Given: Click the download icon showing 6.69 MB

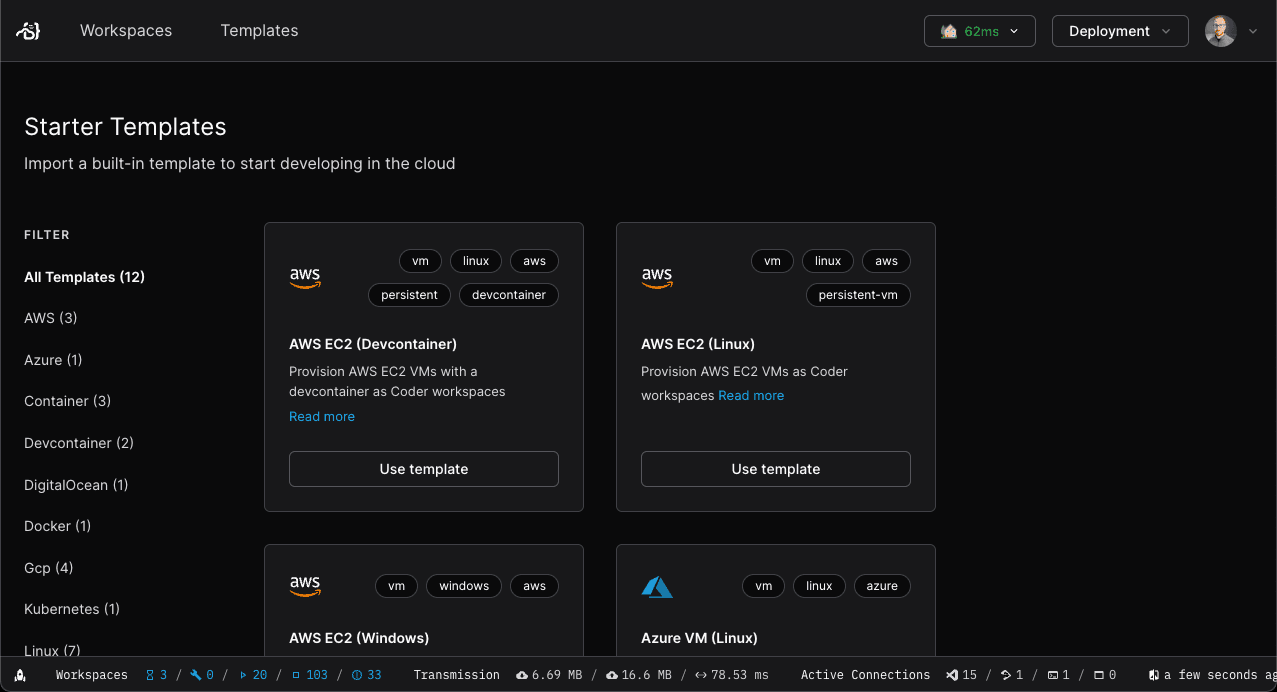Looking at the screenshot, I should pyautogui.click(x=521, y=675).
